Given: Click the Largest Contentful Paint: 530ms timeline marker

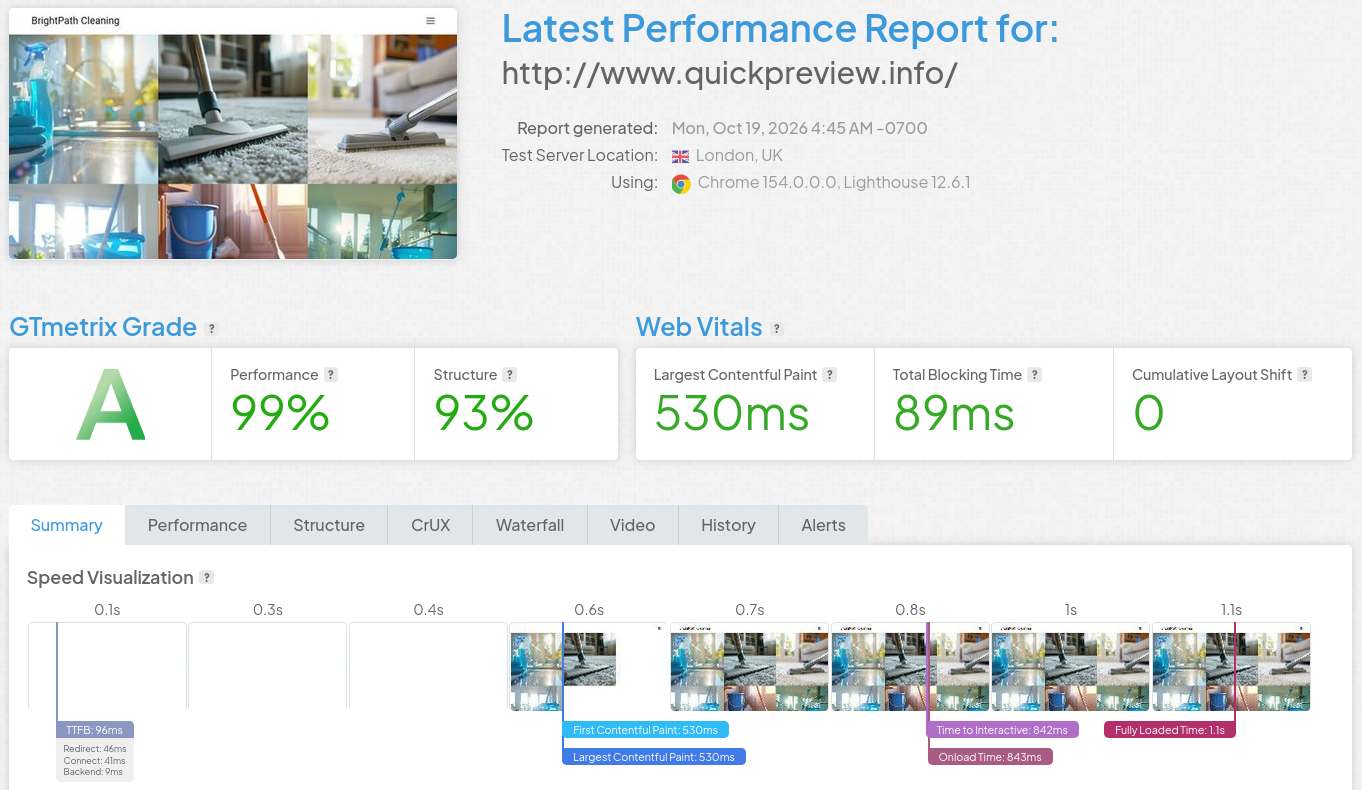Looking at the screenshot, I should point(654,757).
